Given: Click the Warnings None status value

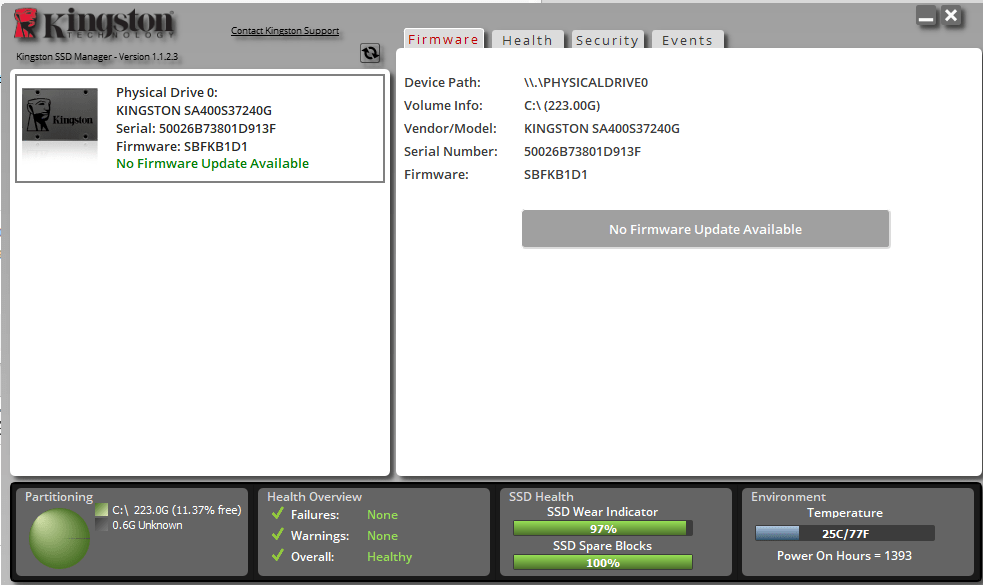Looking at the screenshot, I should [x=382, y=535].
